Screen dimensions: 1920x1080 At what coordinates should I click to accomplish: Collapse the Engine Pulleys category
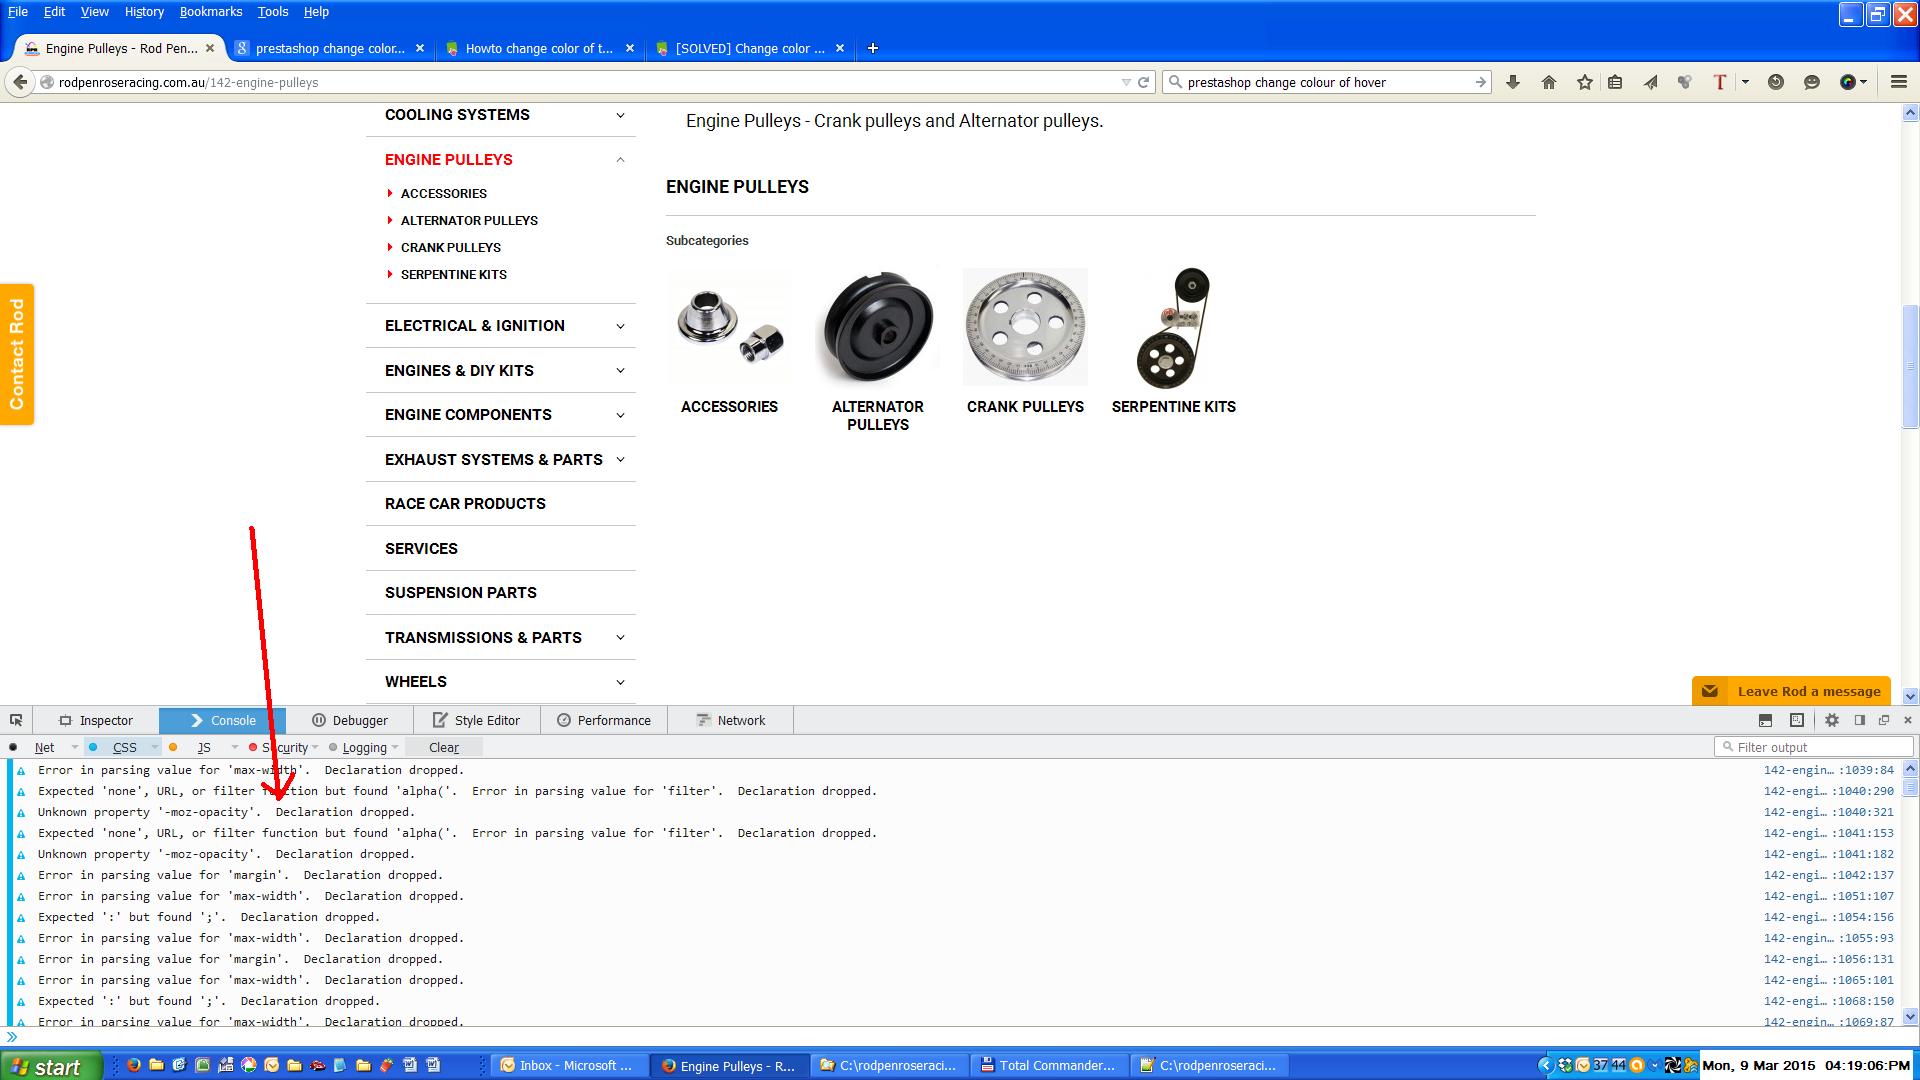(x=620, y=160)
